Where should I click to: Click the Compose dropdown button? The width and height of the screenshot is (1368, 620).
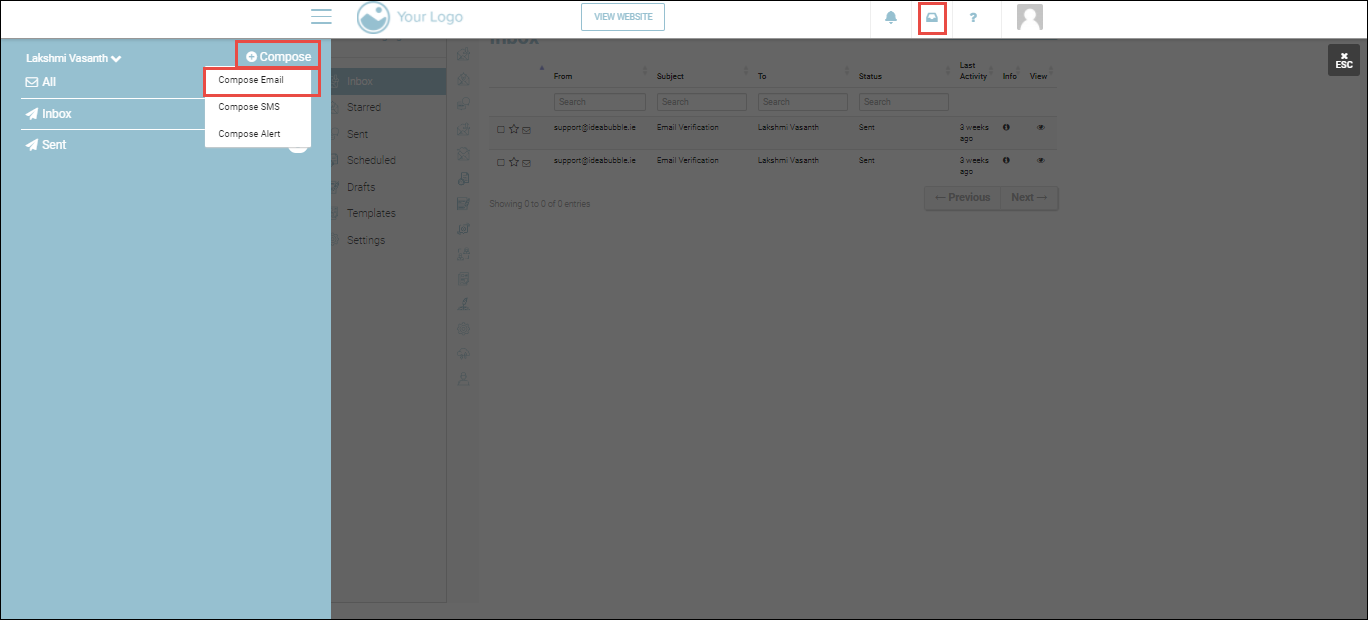tap(278, 57)
